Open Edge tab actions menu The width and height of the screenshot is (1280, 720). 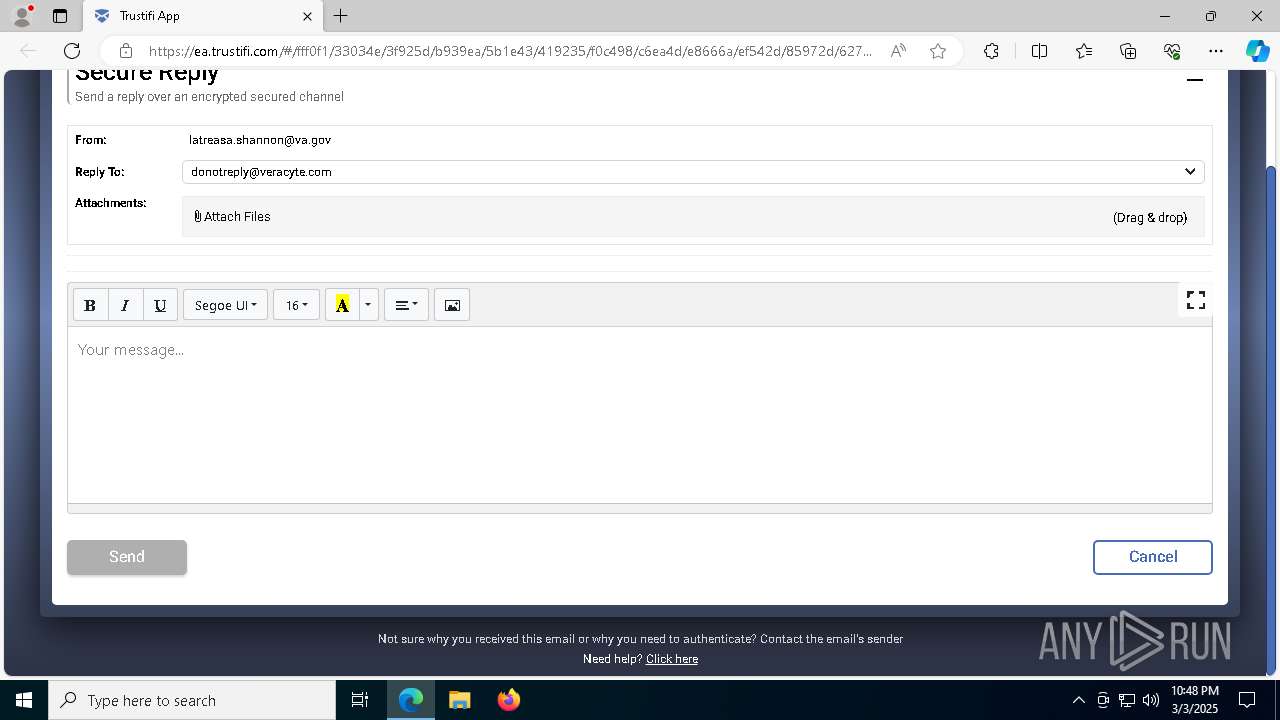(x=60, y=16)
